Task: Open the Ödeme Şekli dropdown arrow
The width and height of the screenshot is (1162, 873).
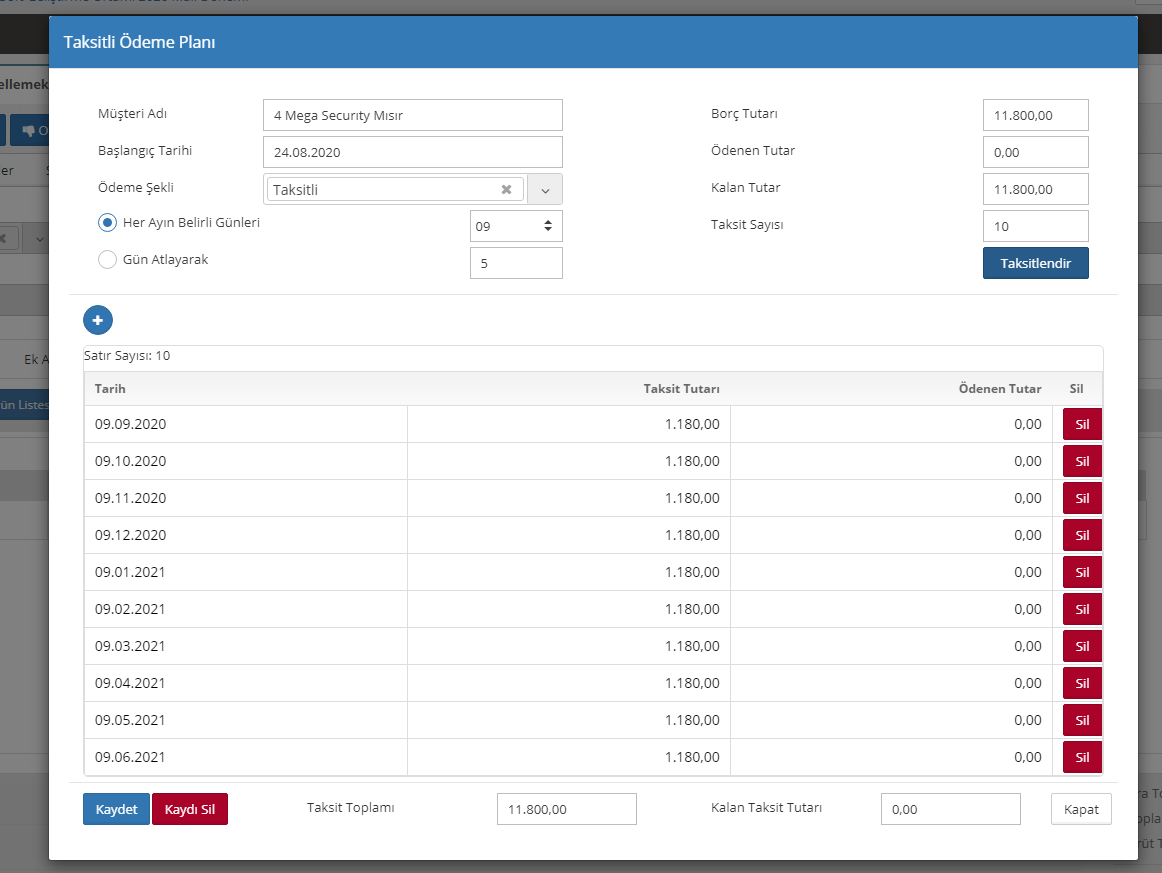Action: [x=545, y=189]
